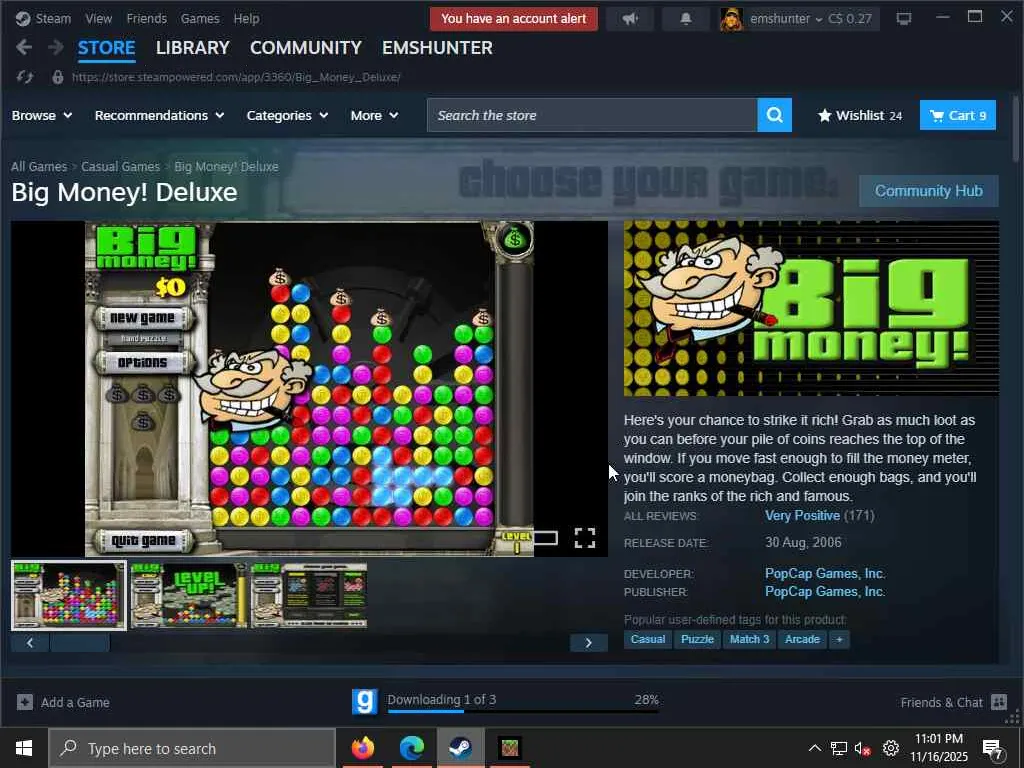Toggle fullscreen for the screenshot viewer
The height and width of the screenshot is (768, 1024).
pyautogui.click(x=584, y=537)
